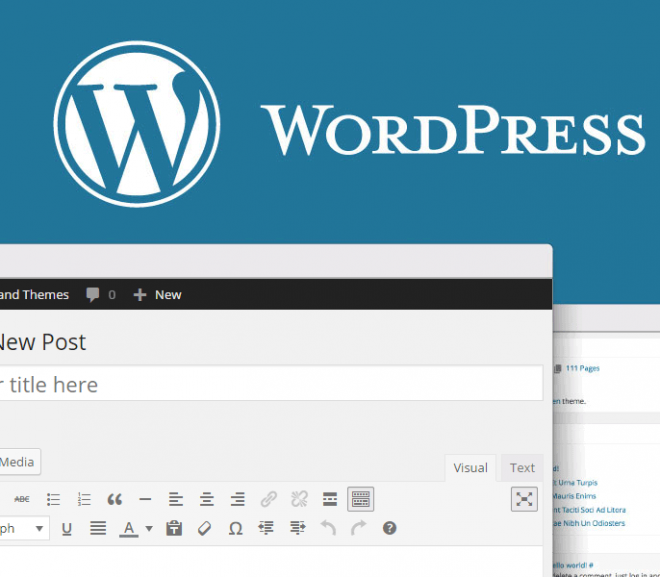This screenshot has width=660, height=577.
Task: Open the Urna Turpis post link
Action: (x=577, y=483)
